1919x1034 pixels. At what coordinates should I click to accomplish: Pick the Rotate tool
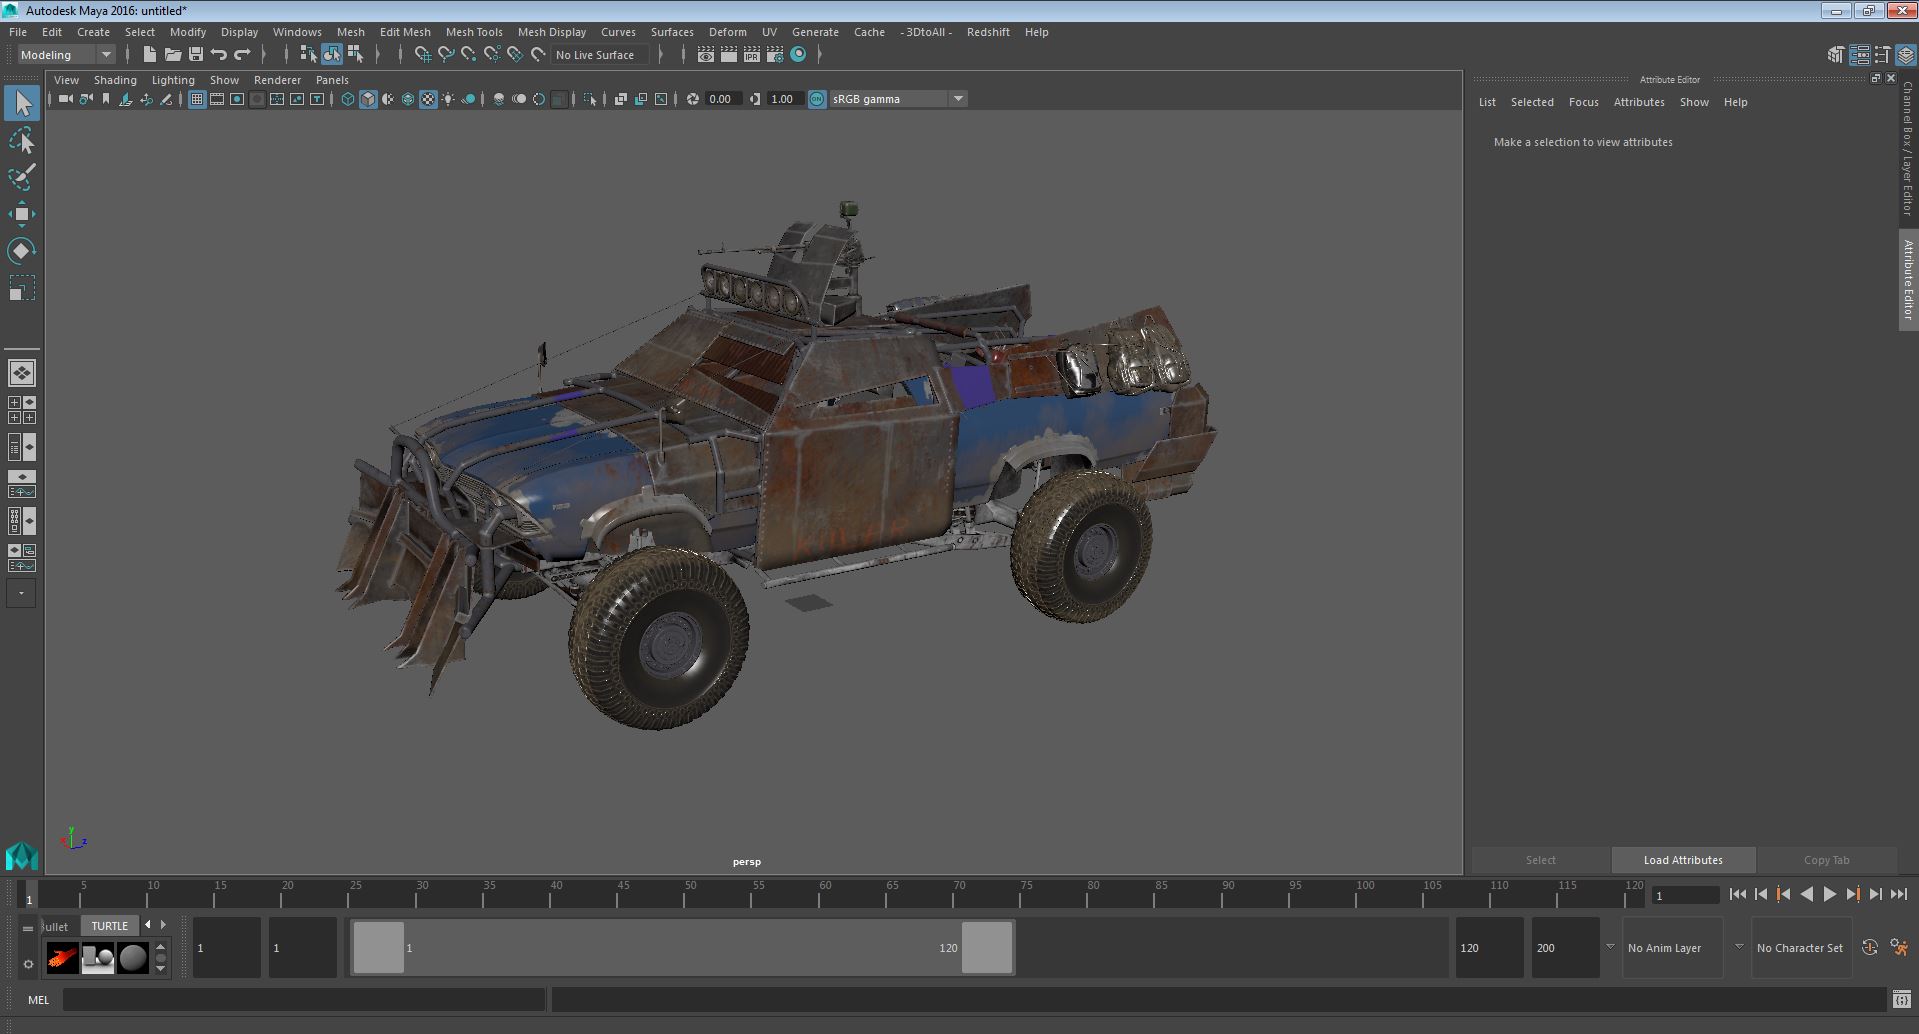tap(21, 250)
